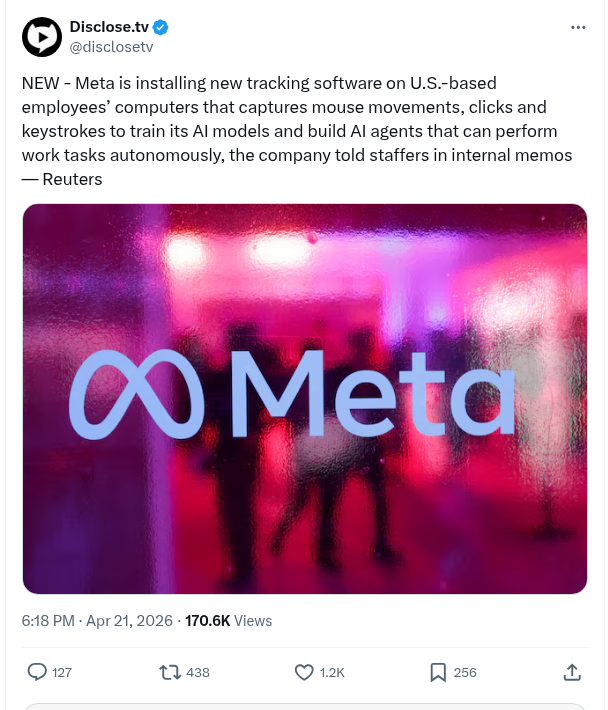Click the reply speech bubble icon
The image size is (608, 710).
(37, 672)
